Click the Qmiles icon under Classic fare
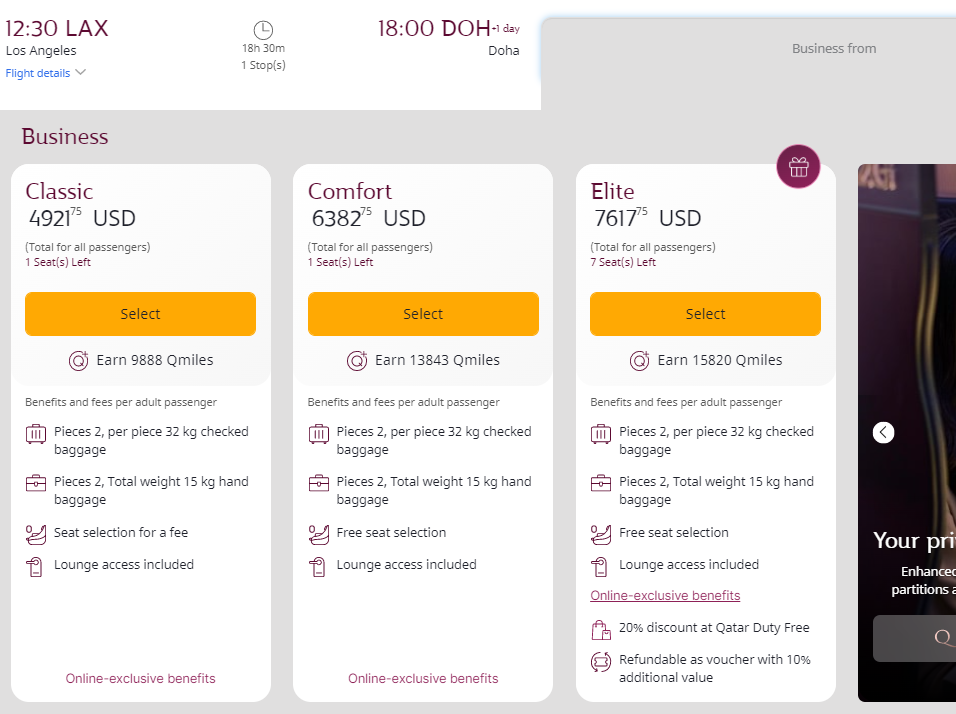This screenshot has height=714, width=956. 79,361
